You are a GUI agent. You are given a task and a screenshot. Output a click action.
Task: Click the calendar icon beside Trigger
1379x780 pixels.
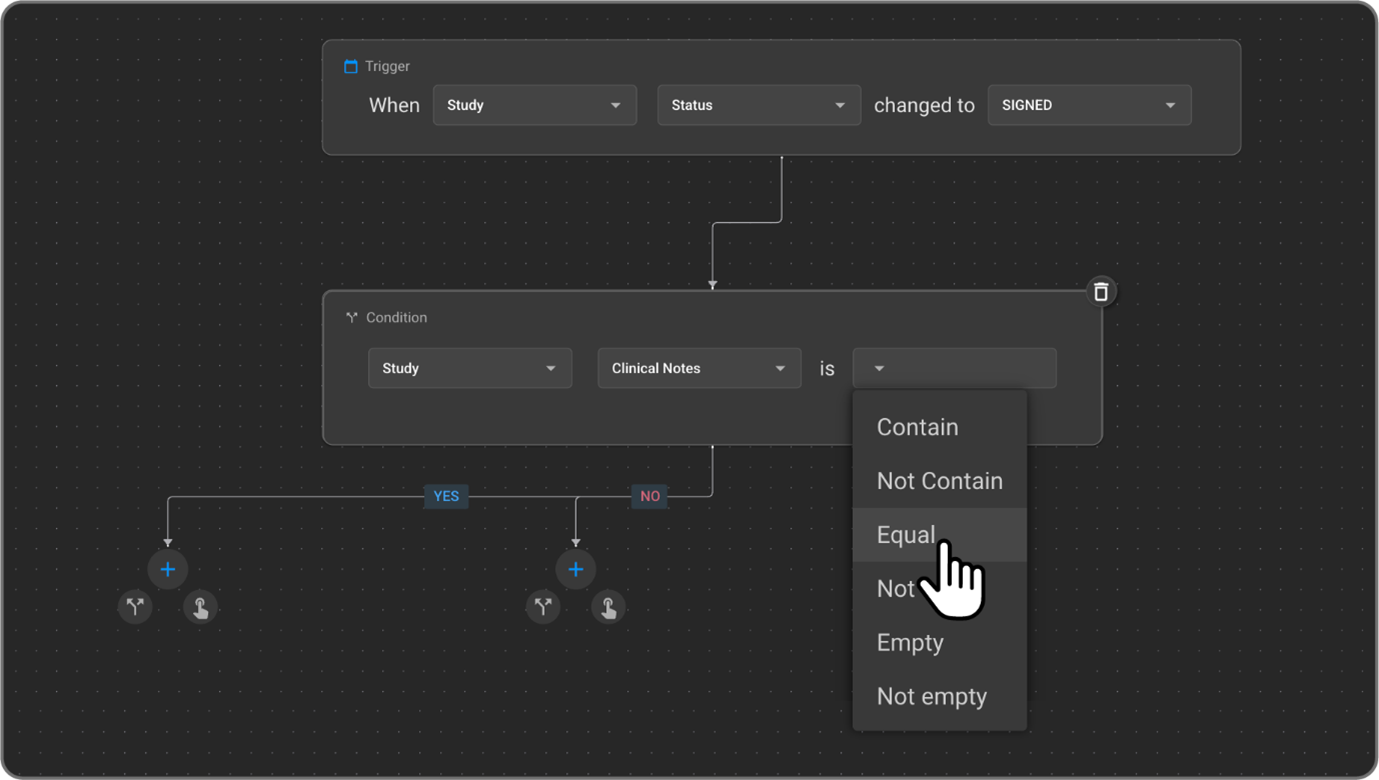point(351,67)
